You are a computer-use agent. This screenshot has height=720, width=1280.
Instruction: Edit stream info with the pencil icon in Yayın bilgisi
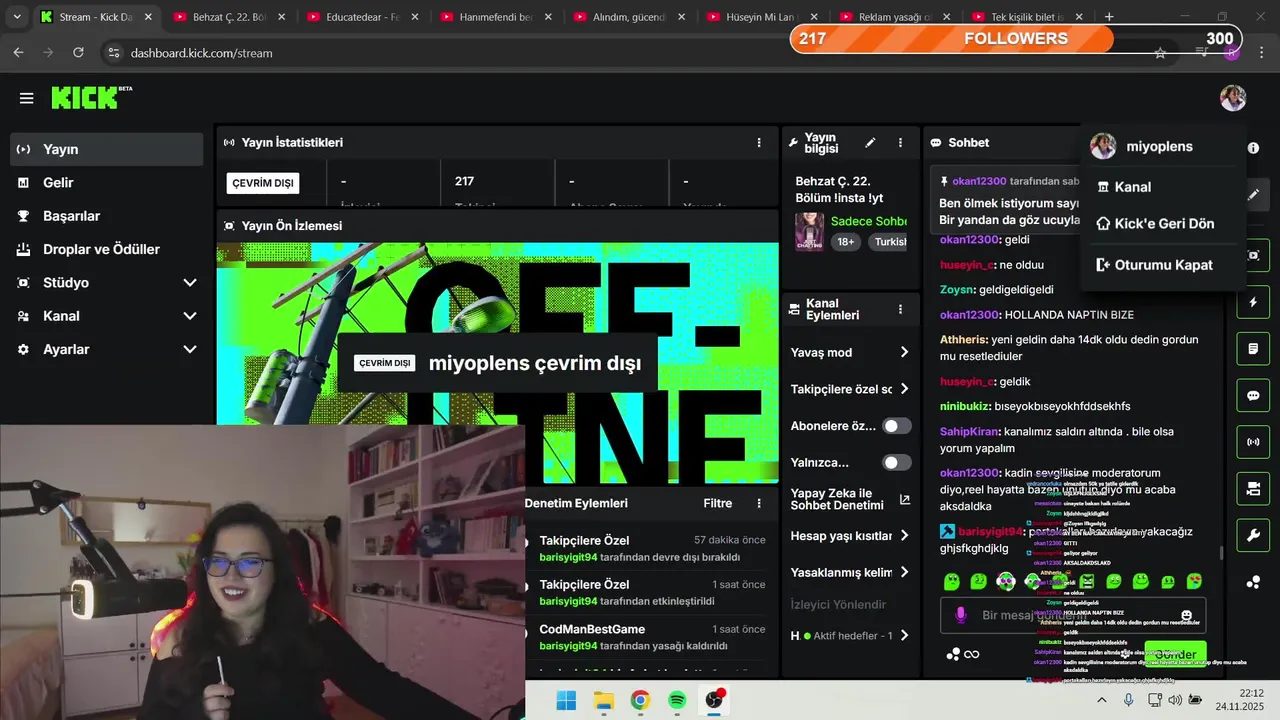[x=870, y=143]
